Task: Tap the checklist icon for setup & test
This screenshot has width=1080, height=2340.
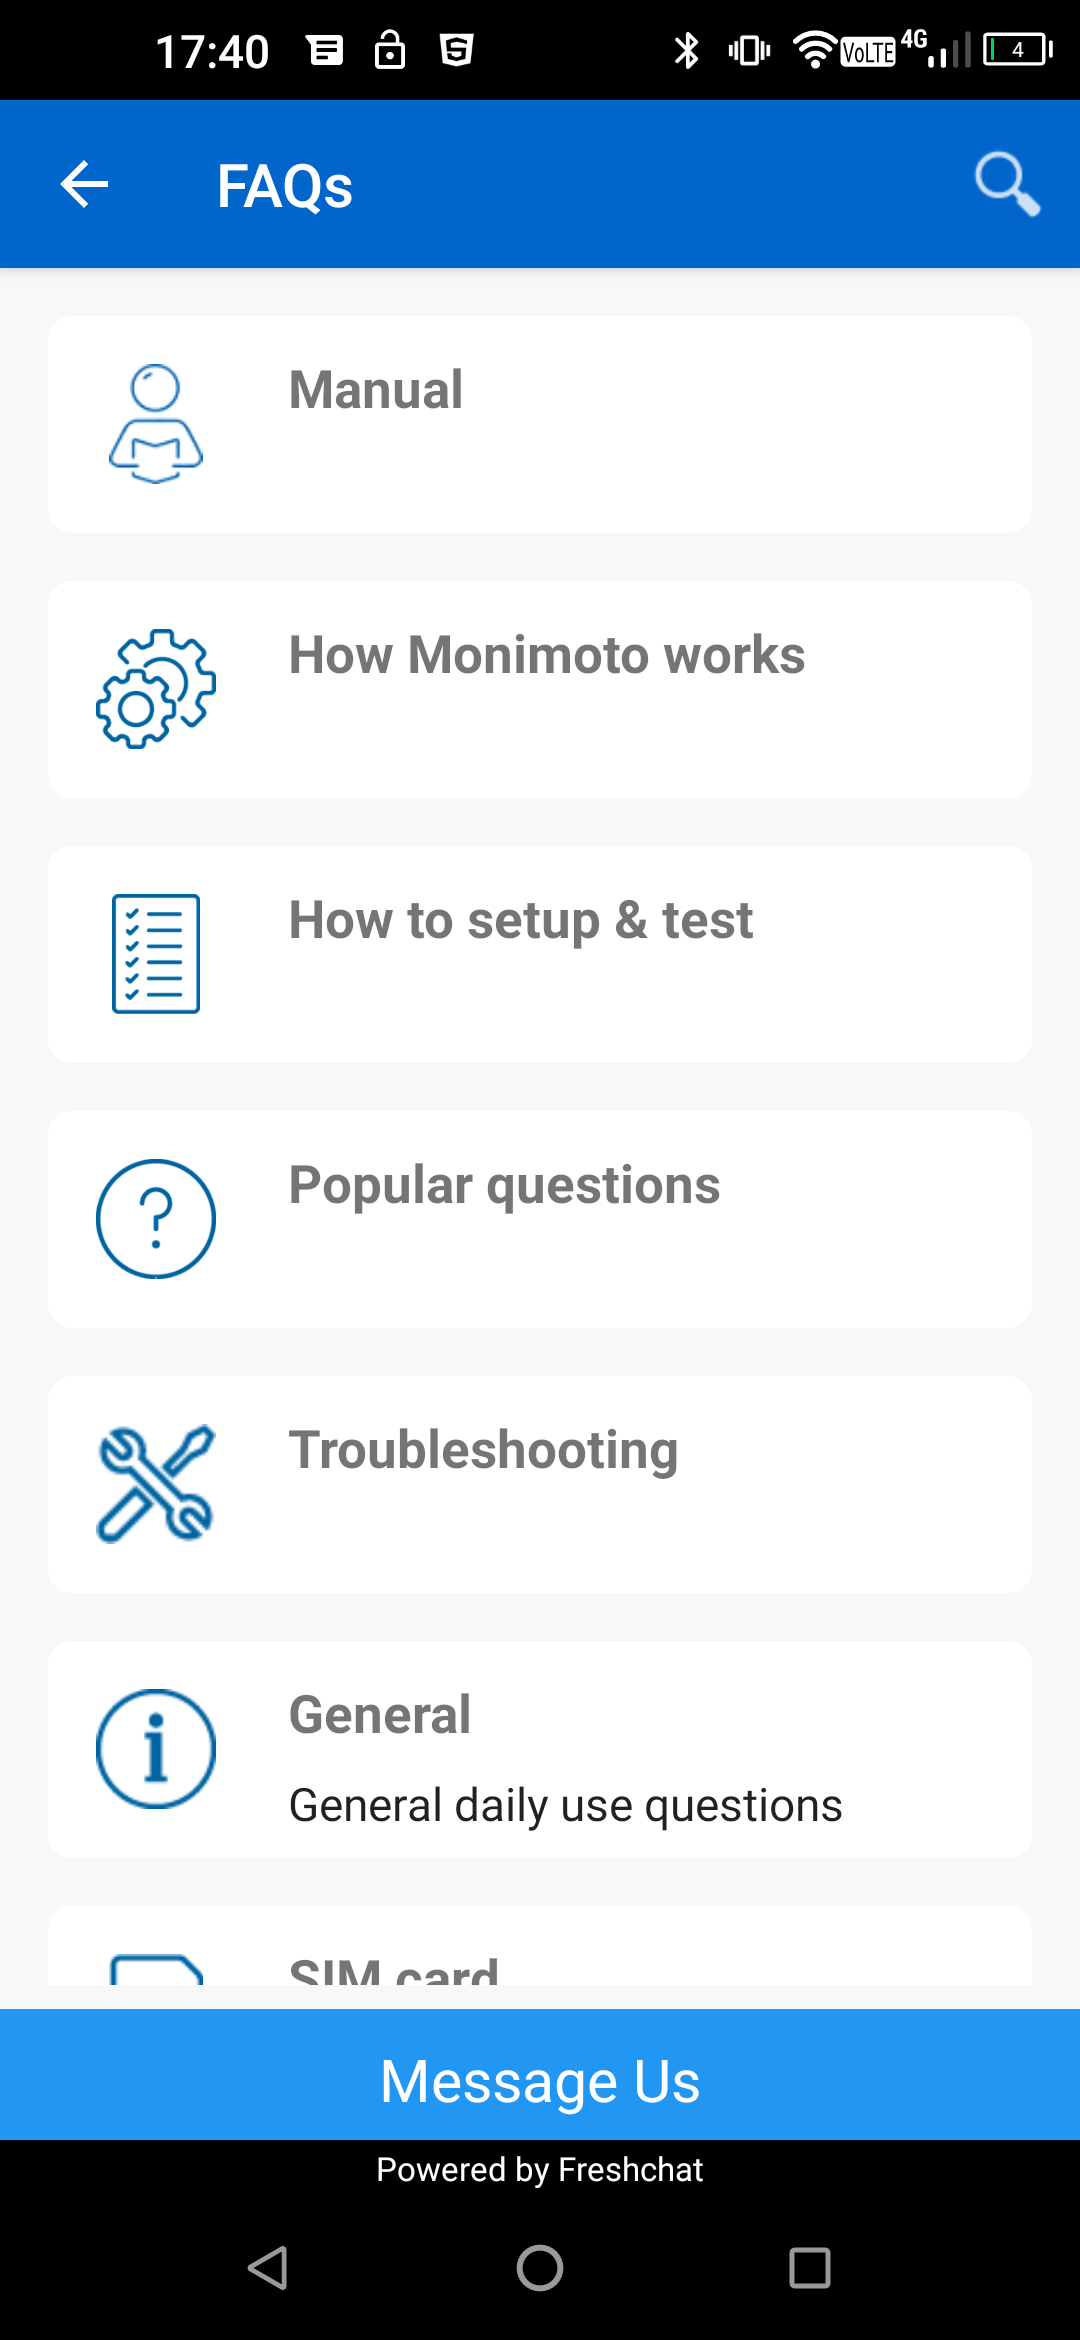Action: pyautogui.click(x=156, y=954)
